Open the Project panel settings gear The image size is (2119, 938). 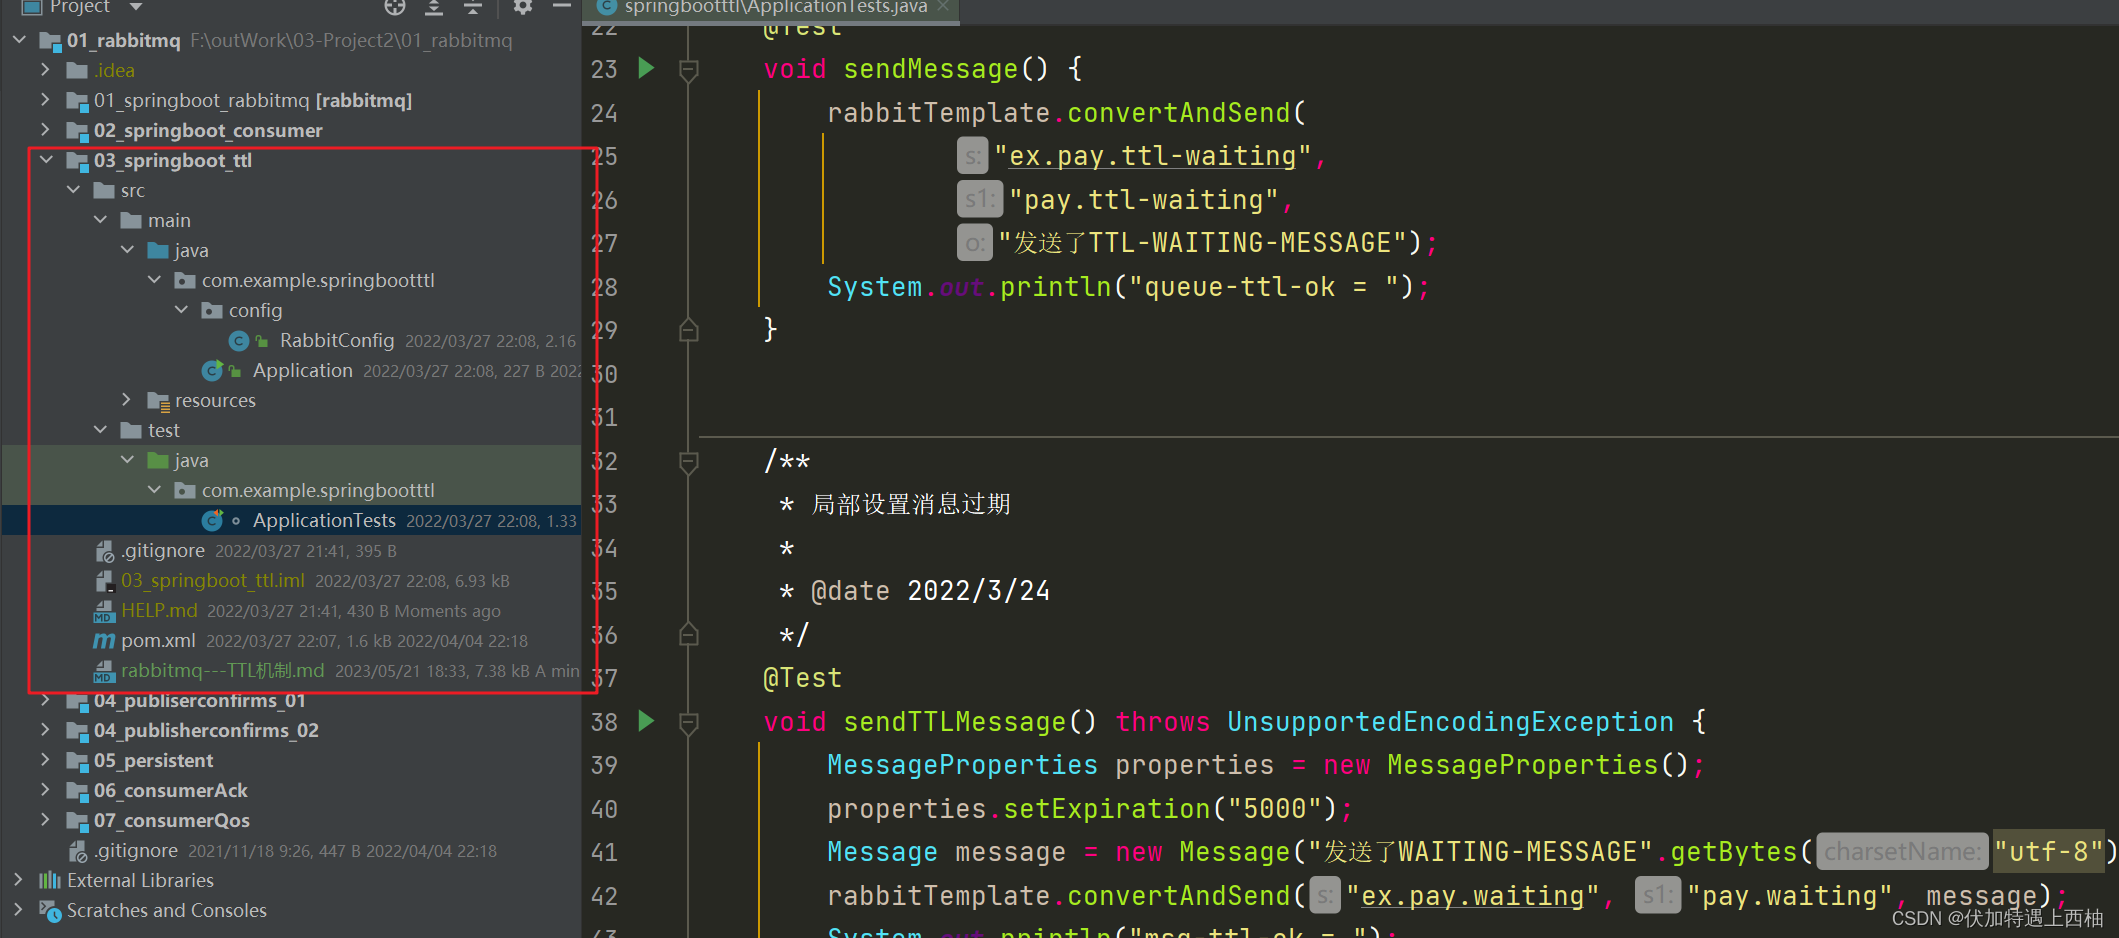521,8
